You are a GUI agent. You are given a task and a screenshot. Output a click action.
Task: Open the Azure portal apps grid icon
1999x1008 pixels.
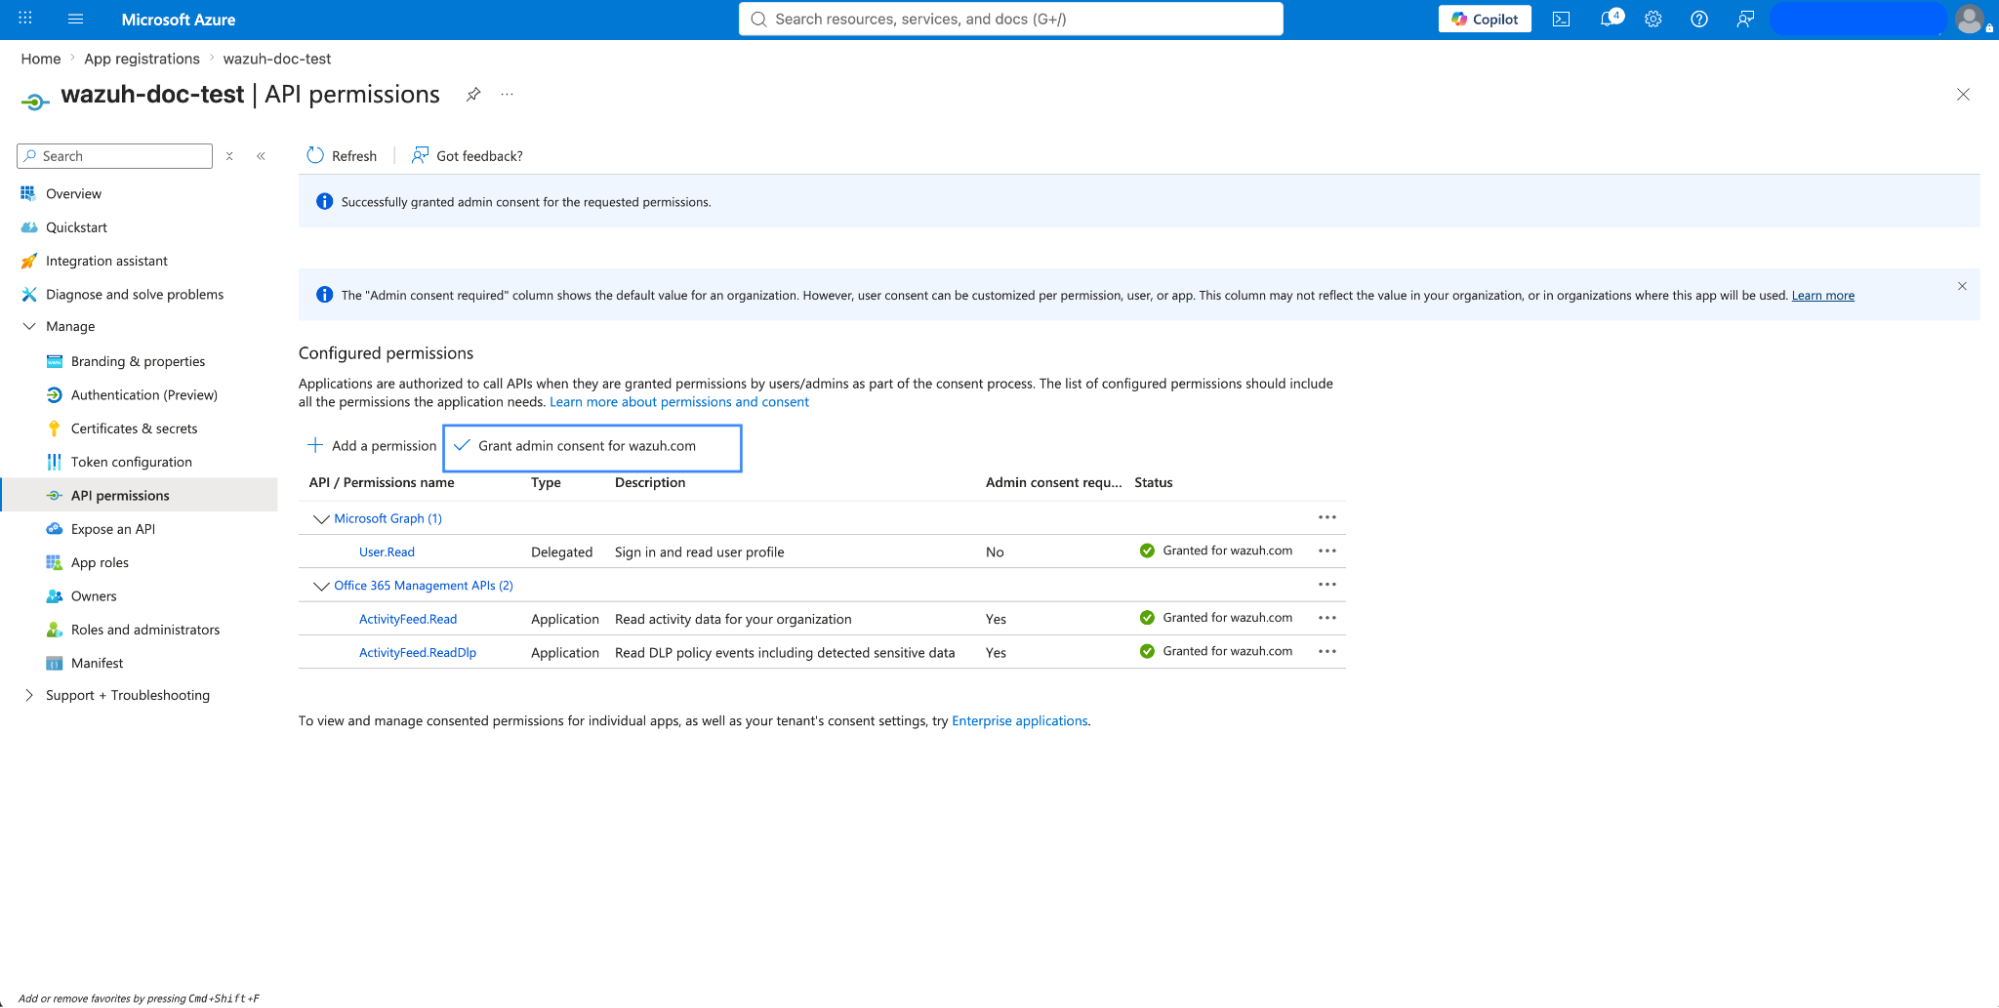point(26,18)
